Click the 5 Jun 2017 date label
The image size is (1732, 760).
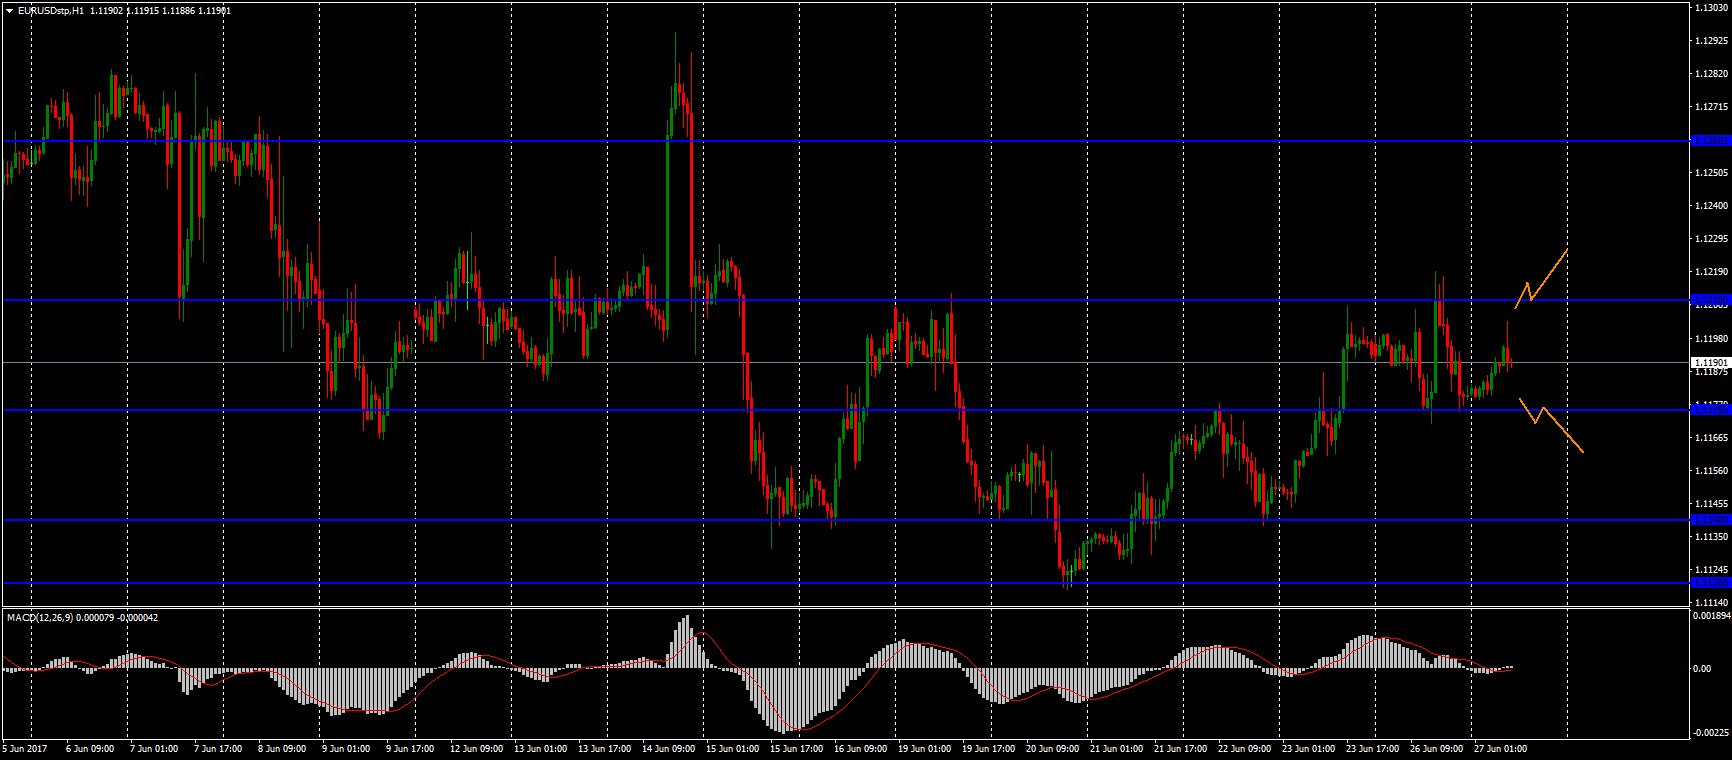click(x=25, y=748)
